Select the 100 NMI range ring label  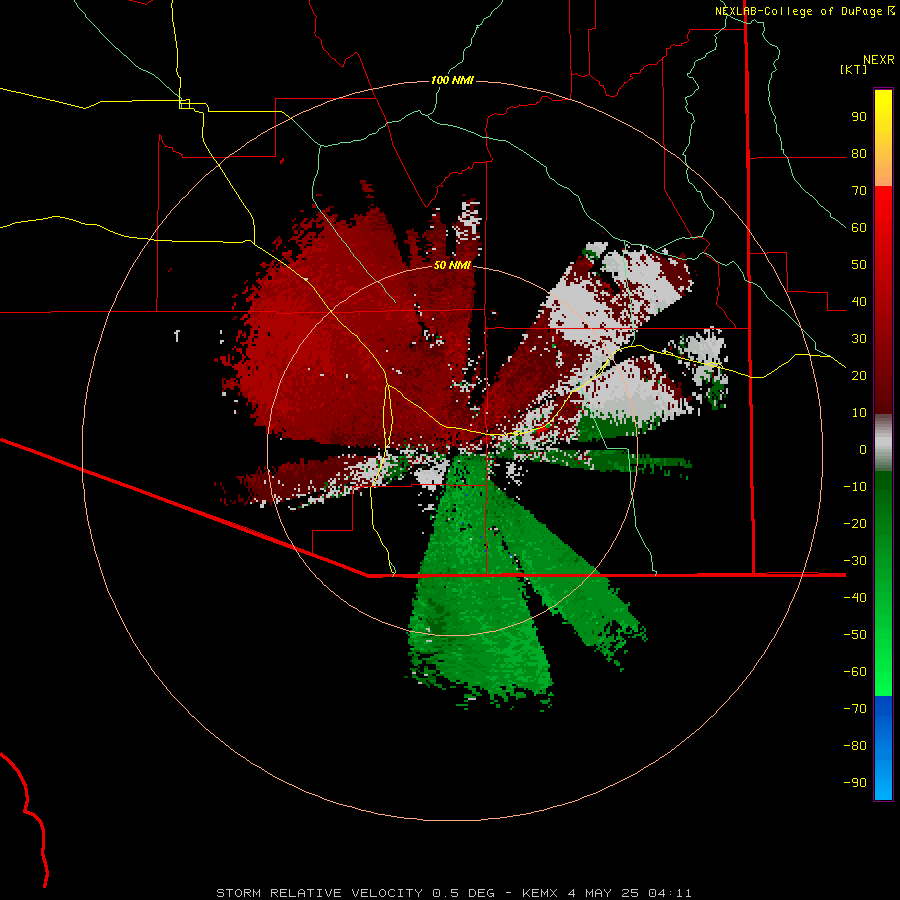452,80
